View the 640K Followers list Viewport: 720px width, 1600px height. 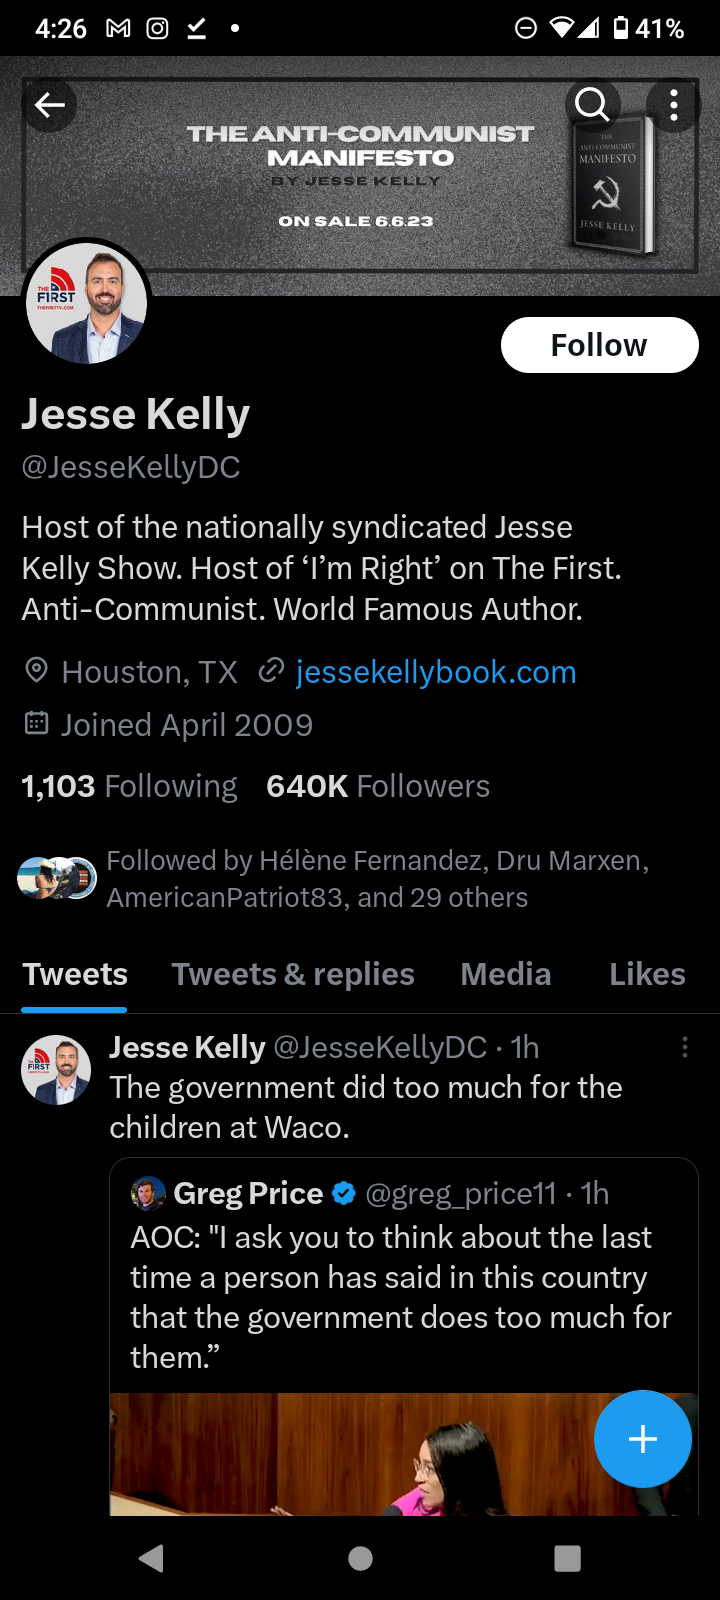(378, 786)
